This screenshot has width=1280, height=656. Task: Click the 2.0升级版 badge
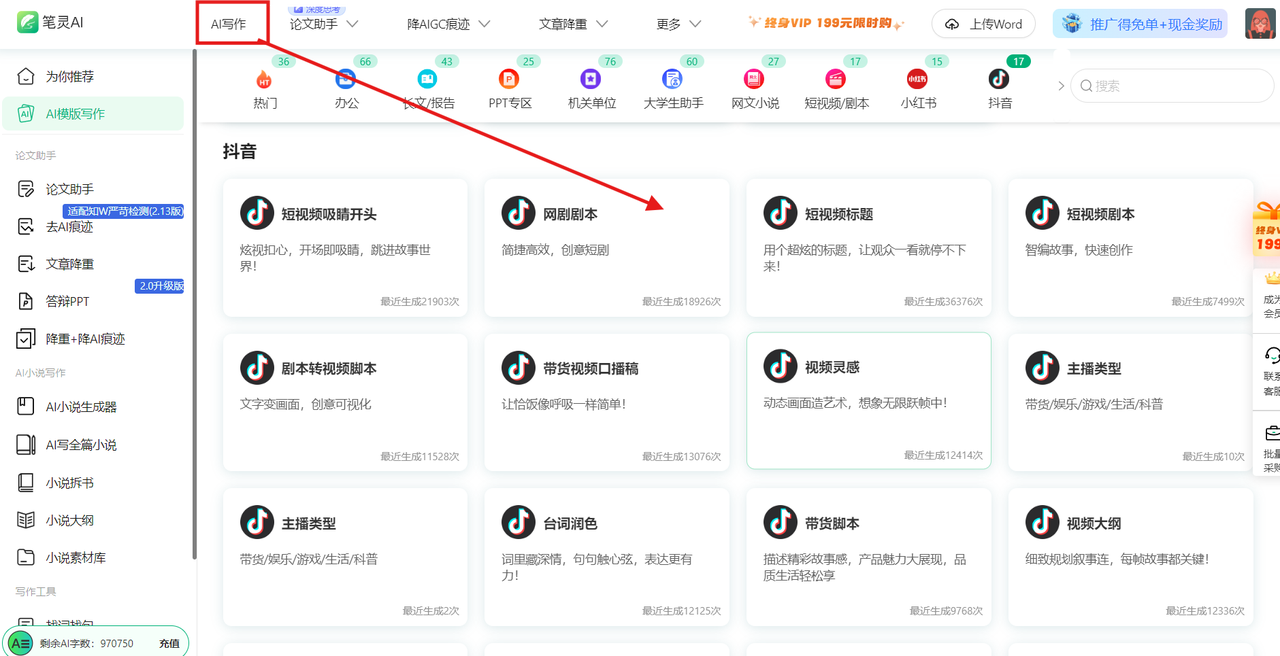[x=160, y=286]
